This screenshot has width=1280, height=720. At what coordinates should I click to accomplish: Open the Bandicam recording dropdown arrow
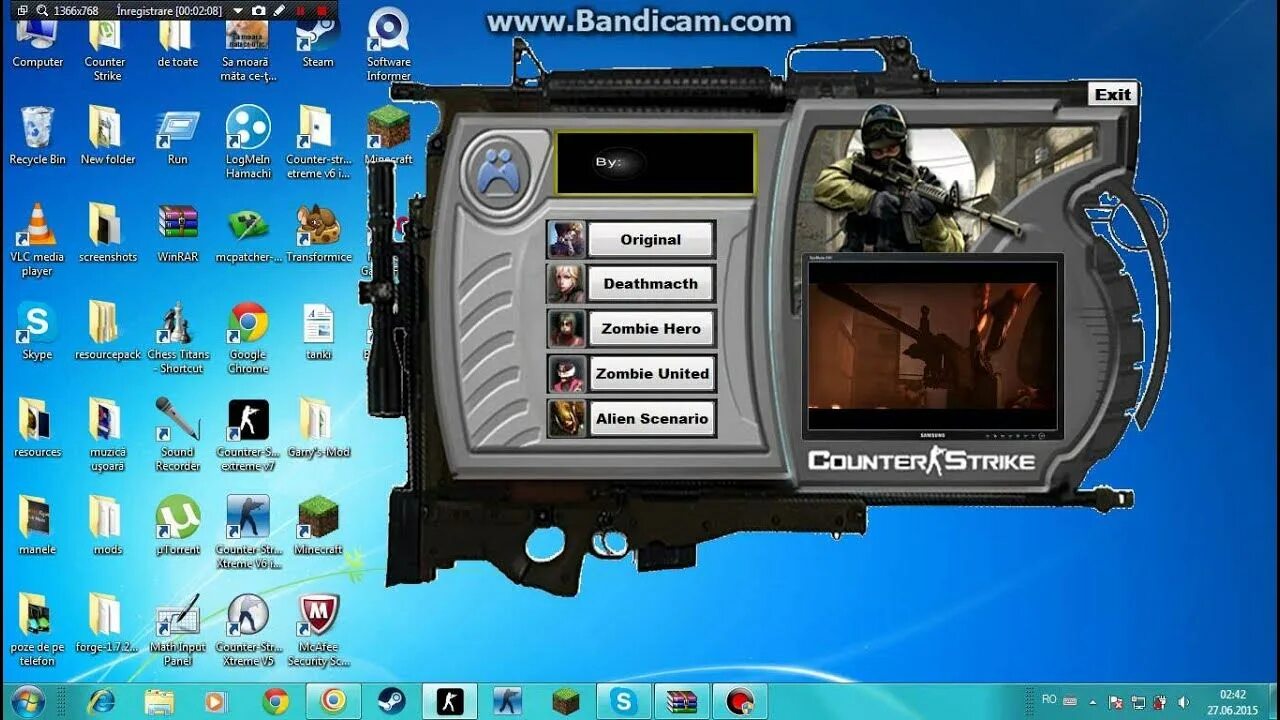[237, 11]
